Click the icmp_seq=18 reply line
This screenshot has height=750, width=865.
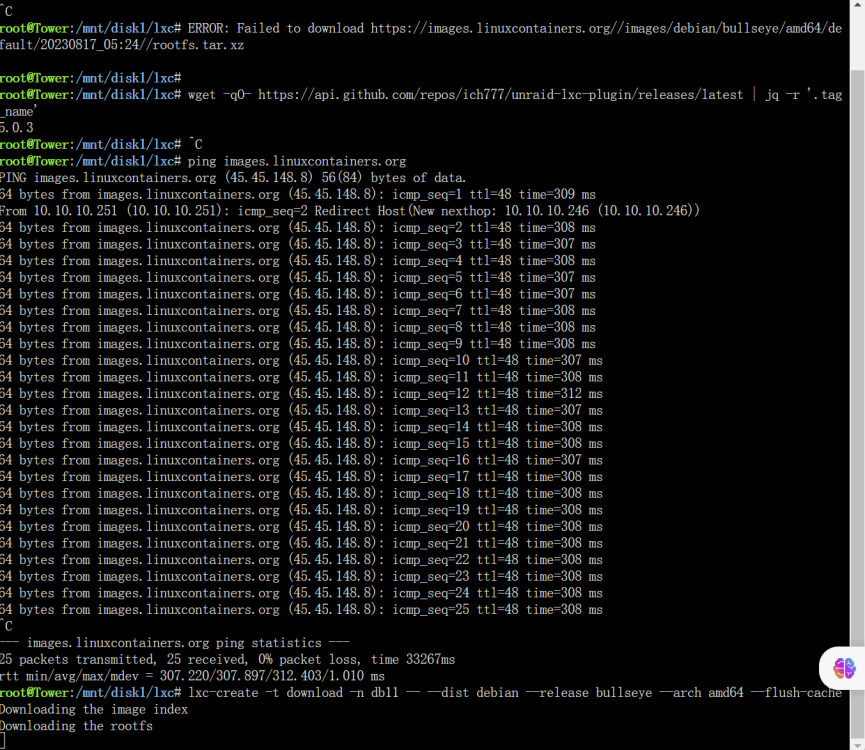(301, 494)
